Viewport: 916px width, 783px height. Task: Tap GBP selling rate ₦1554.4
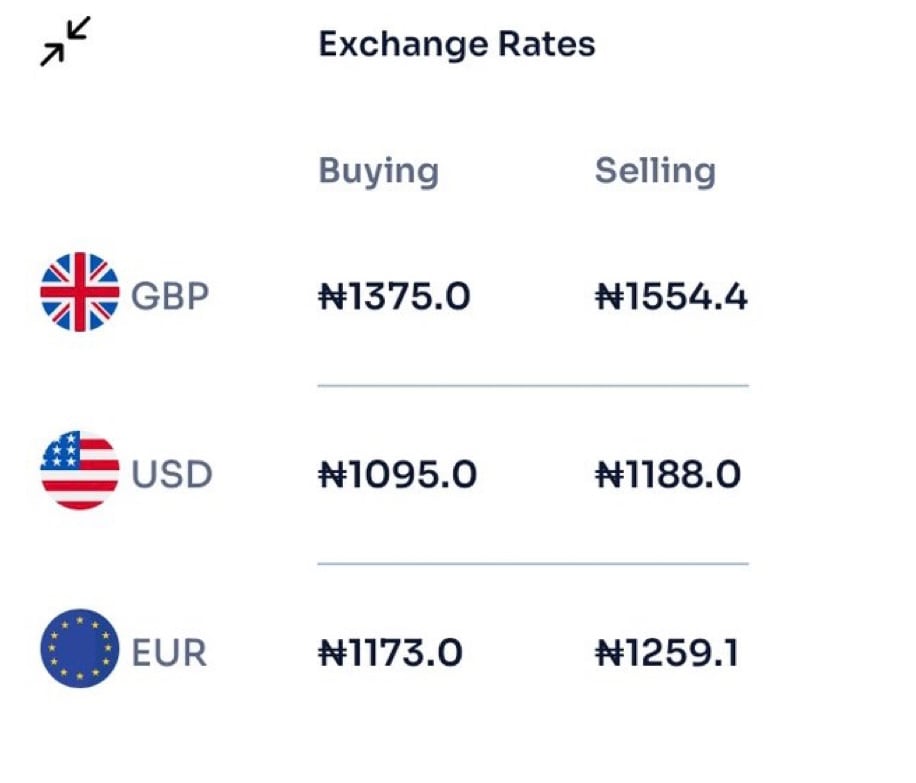(x=671, y=297)
